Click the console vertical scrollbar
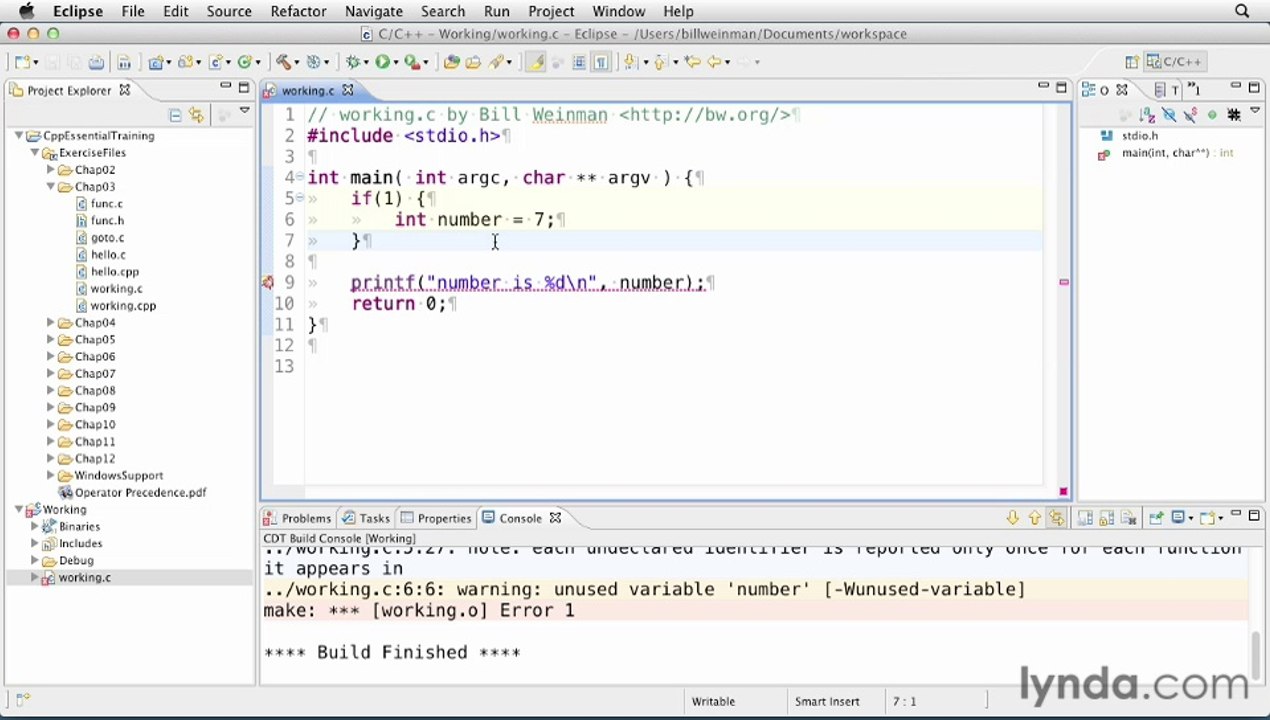The image size is (1270, 720). coord(1257,655)
